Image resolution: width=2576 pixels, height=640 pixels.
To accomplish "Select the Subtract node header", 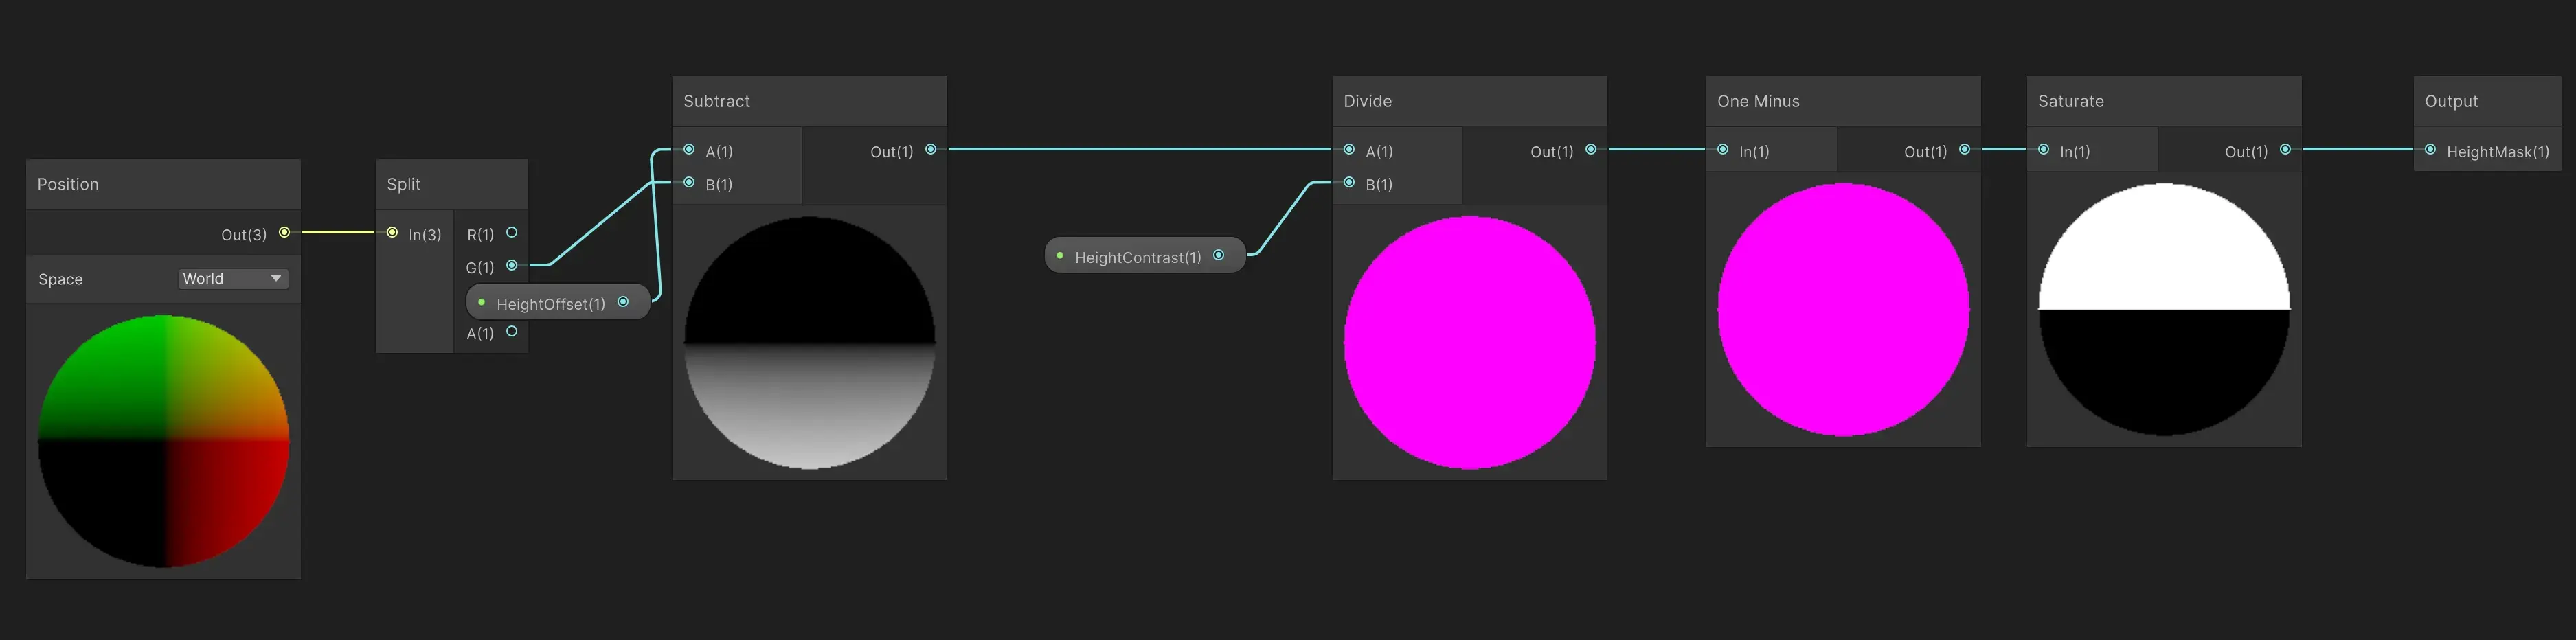I will (x=810, y=101).
